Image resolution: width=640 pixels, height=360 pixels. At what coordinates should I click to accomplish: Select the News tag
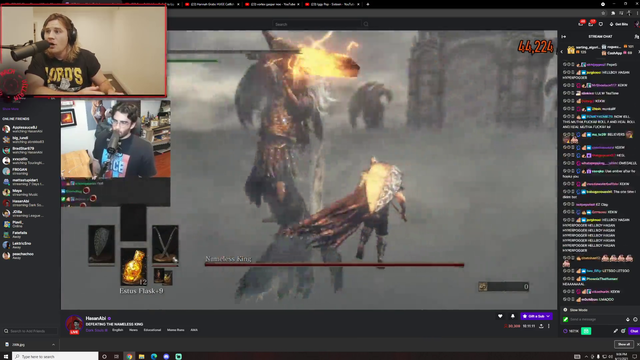pyautogui.click(x=133, y=330)
